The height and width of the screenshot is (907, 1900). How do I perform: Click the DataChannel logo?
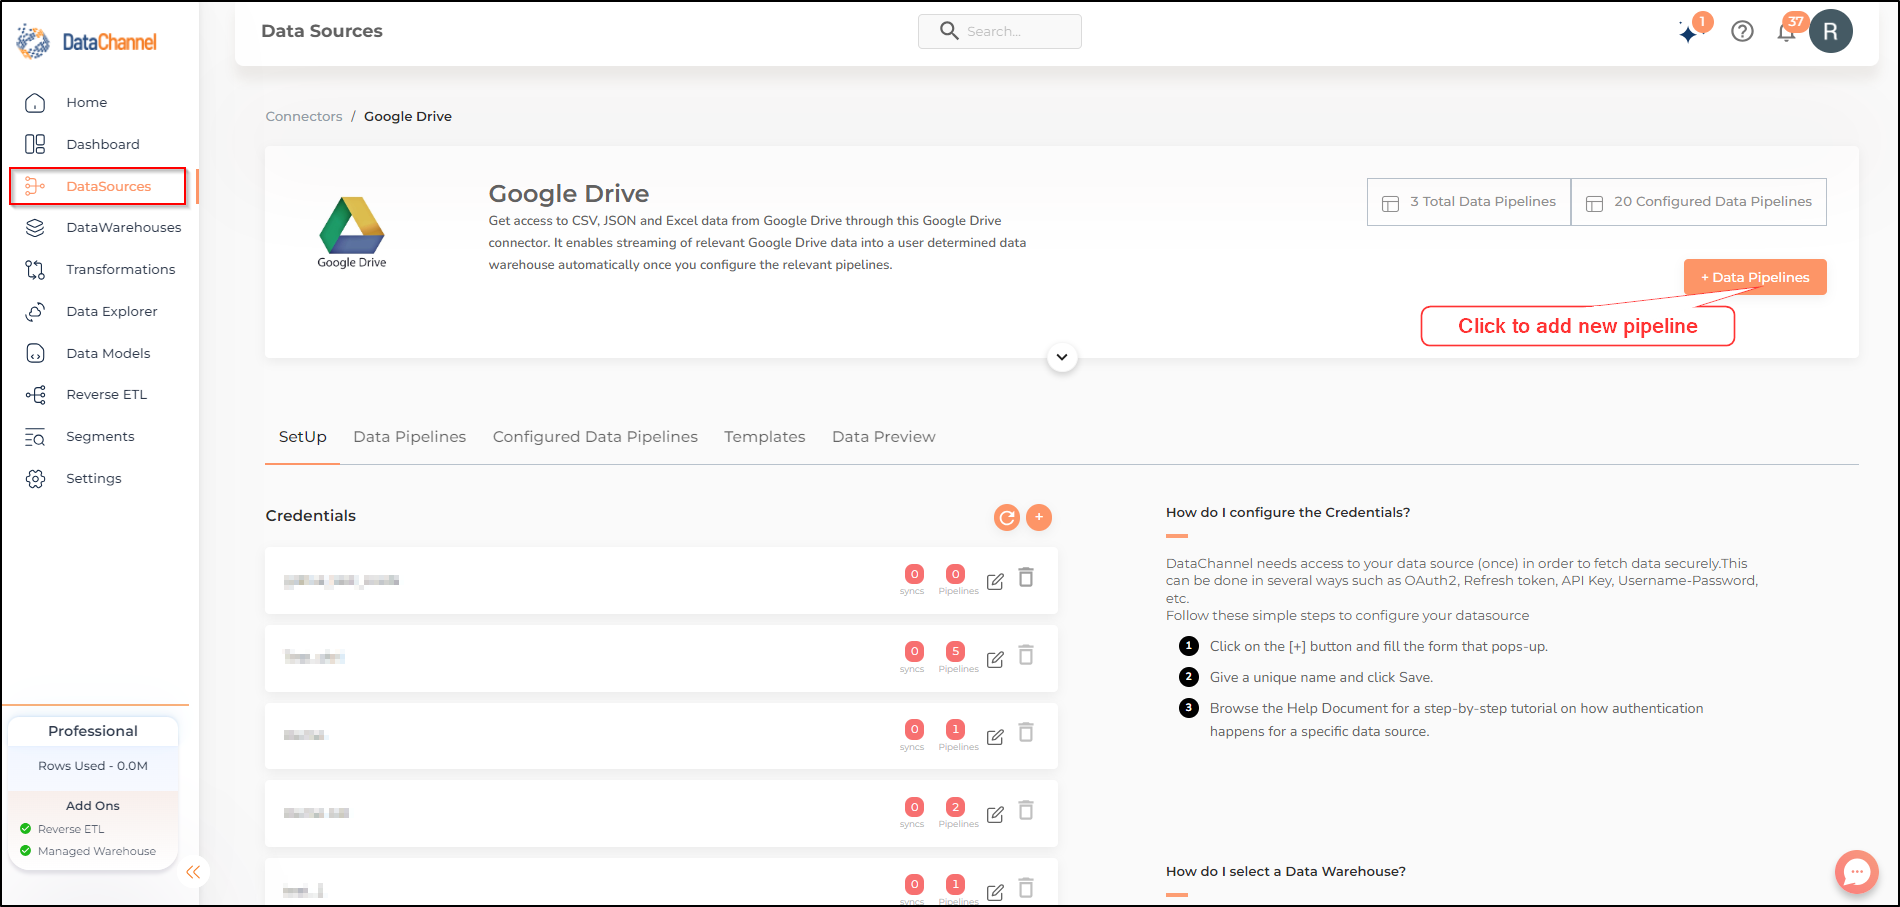tap(87, 42)
